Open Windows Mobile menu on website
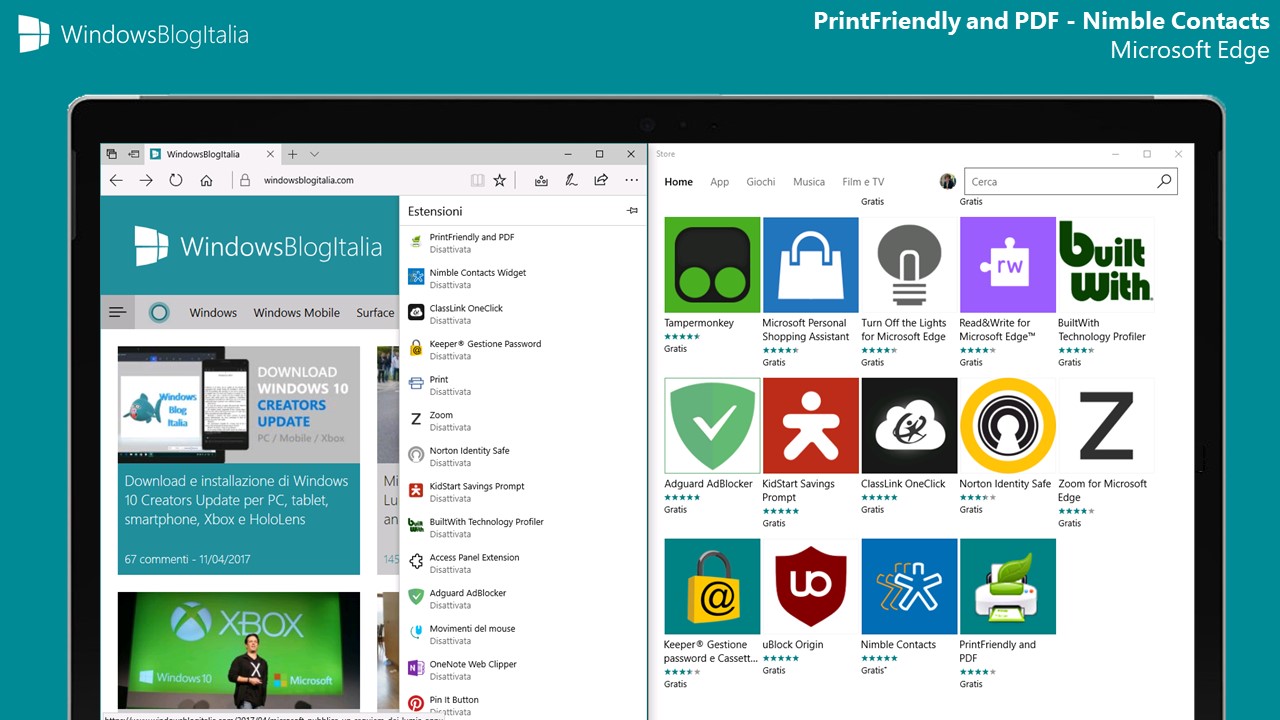The image size is (1280, 720). pos(296,312)
